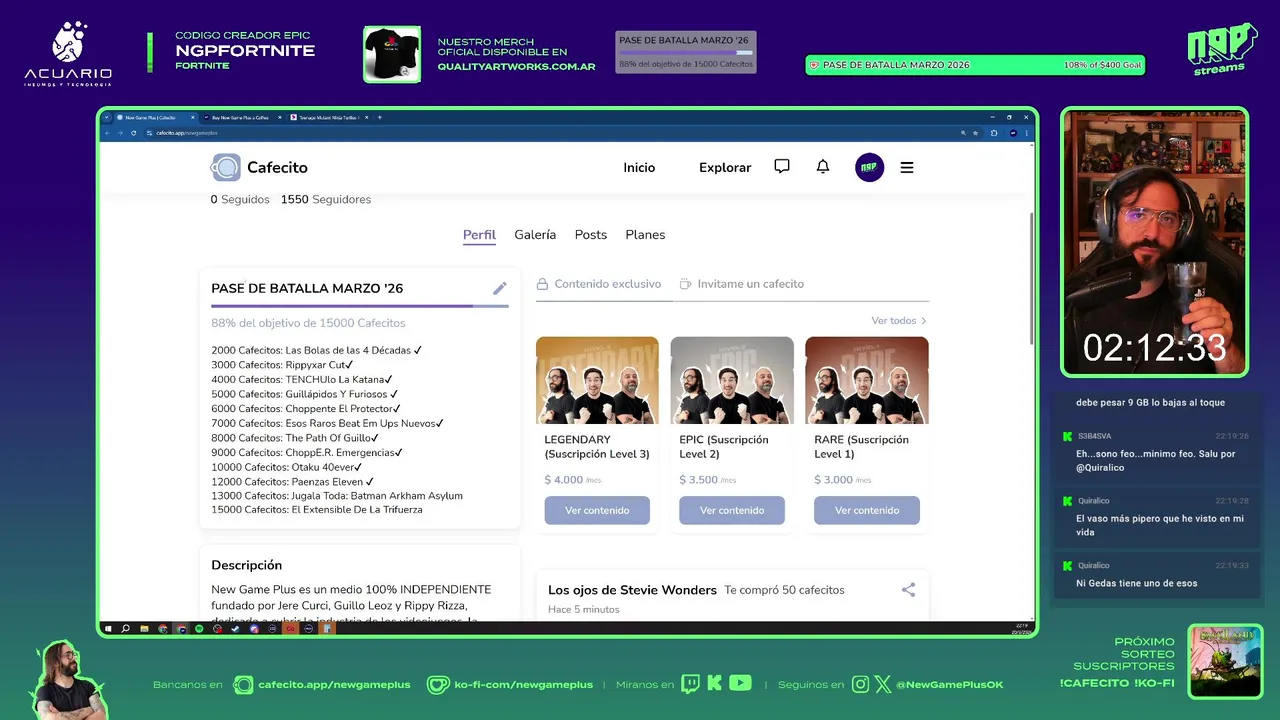This screenshot has height=720, width=1280.
Task: Open the 1550 Seguidores link
Action: (x=326, y=200)
